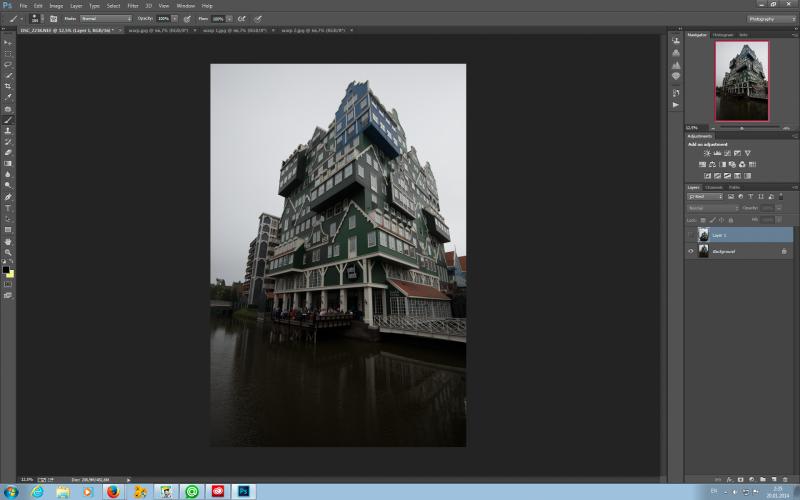This screenshot has width=800, height=500.
Task: Open the brush panel toggle in options bar
Action: pos(54,19)
